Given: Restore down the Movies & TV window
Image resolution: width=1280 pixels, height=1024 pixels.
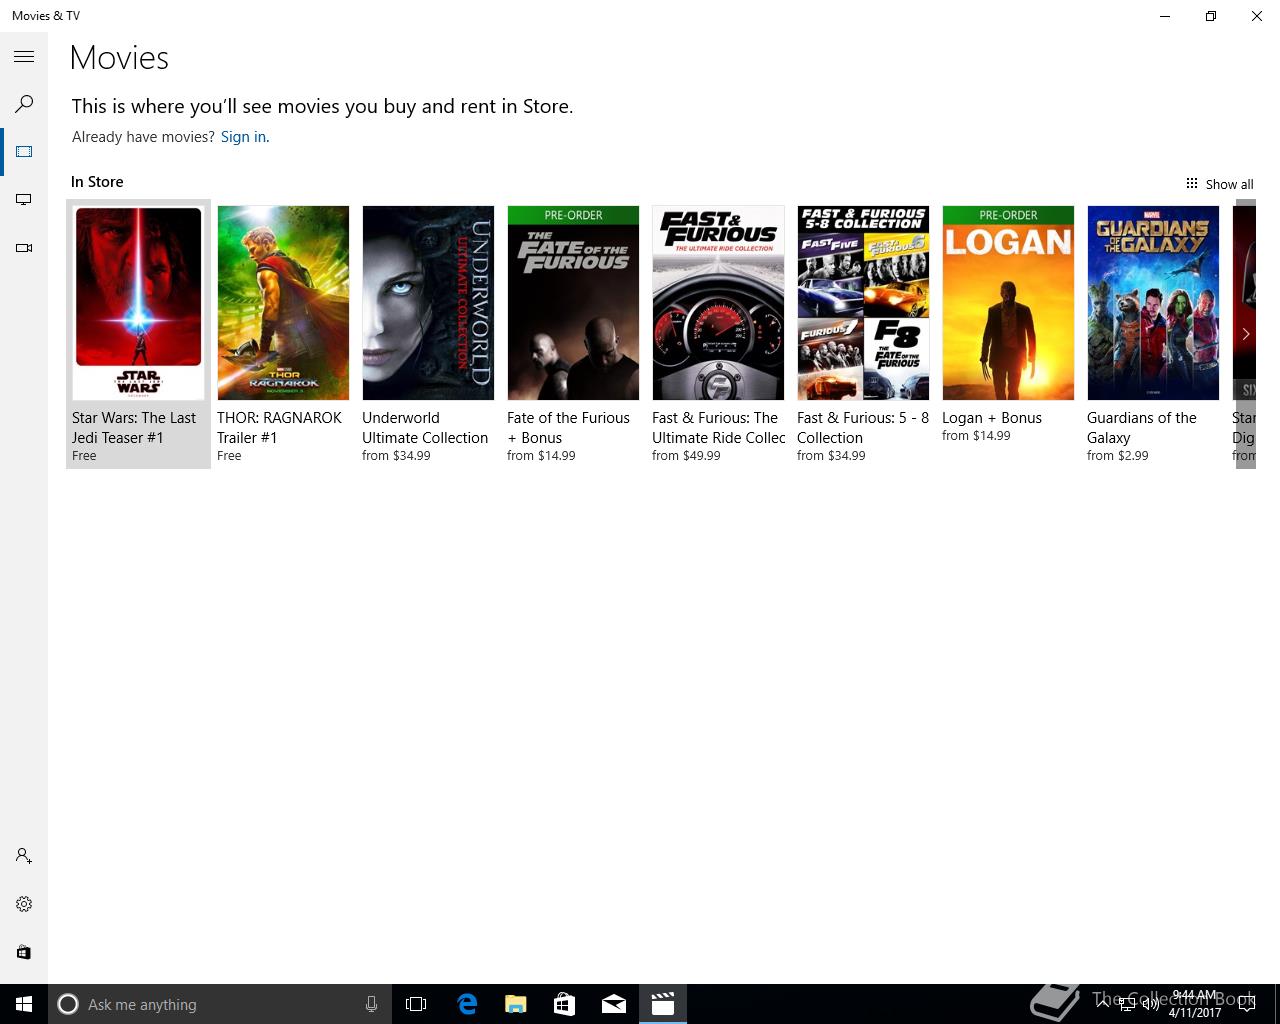Looking at the screenshot, I should [1211, 16].
